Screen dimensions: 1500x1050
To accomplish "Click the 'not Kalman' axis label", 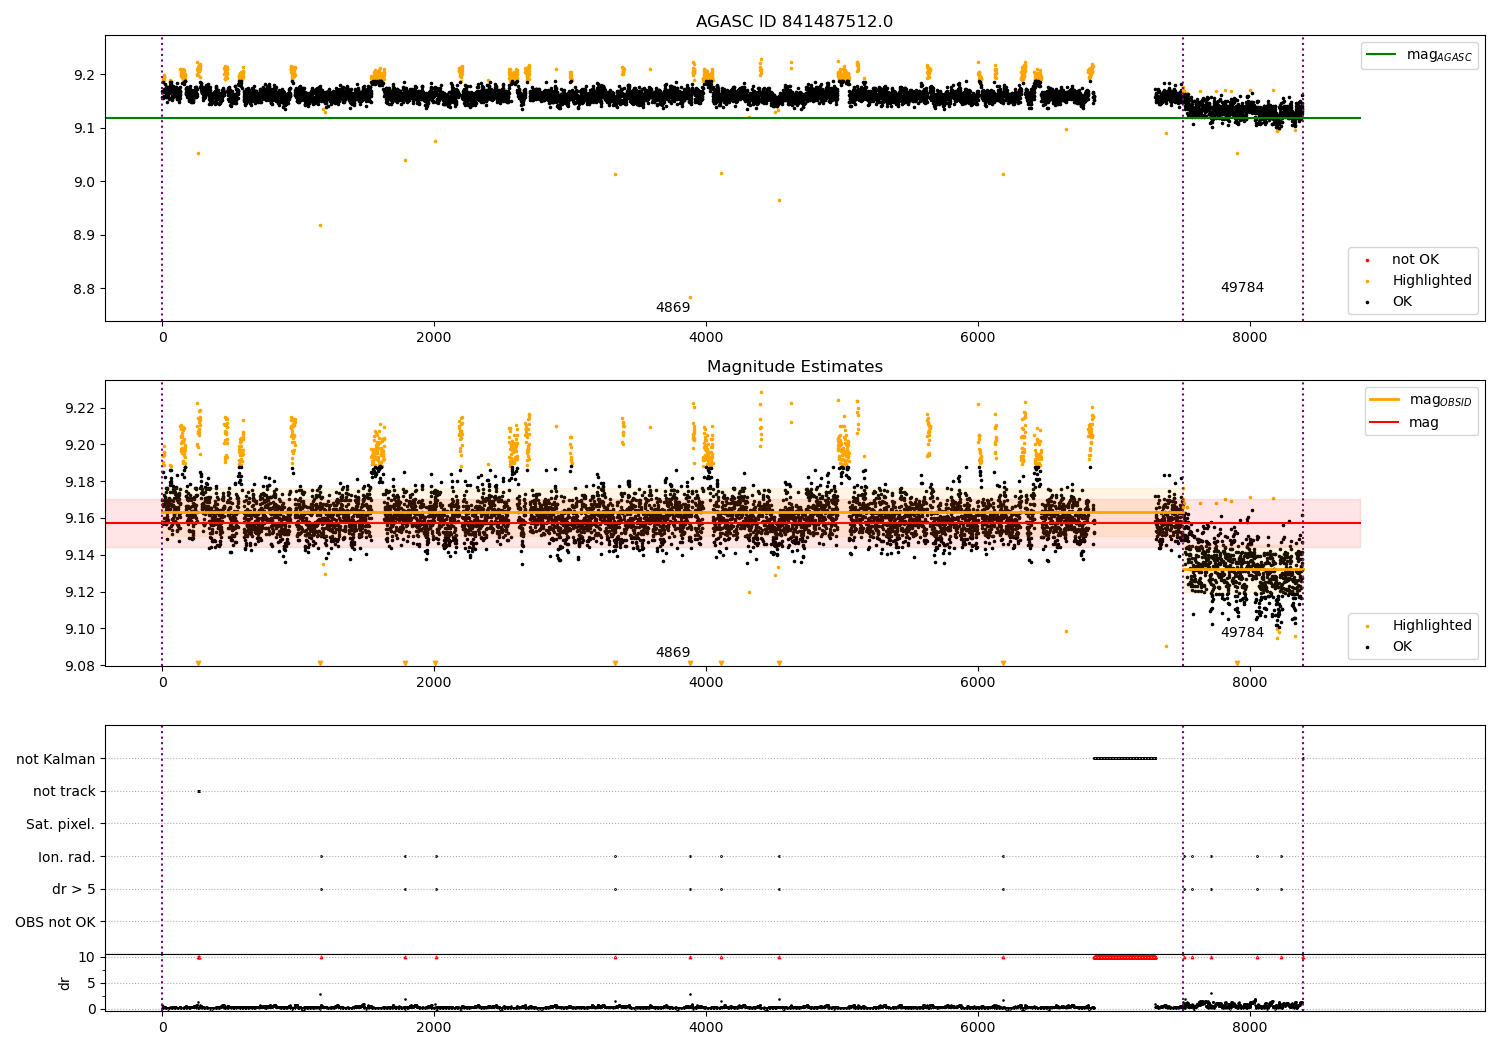I will pos(56,759).
